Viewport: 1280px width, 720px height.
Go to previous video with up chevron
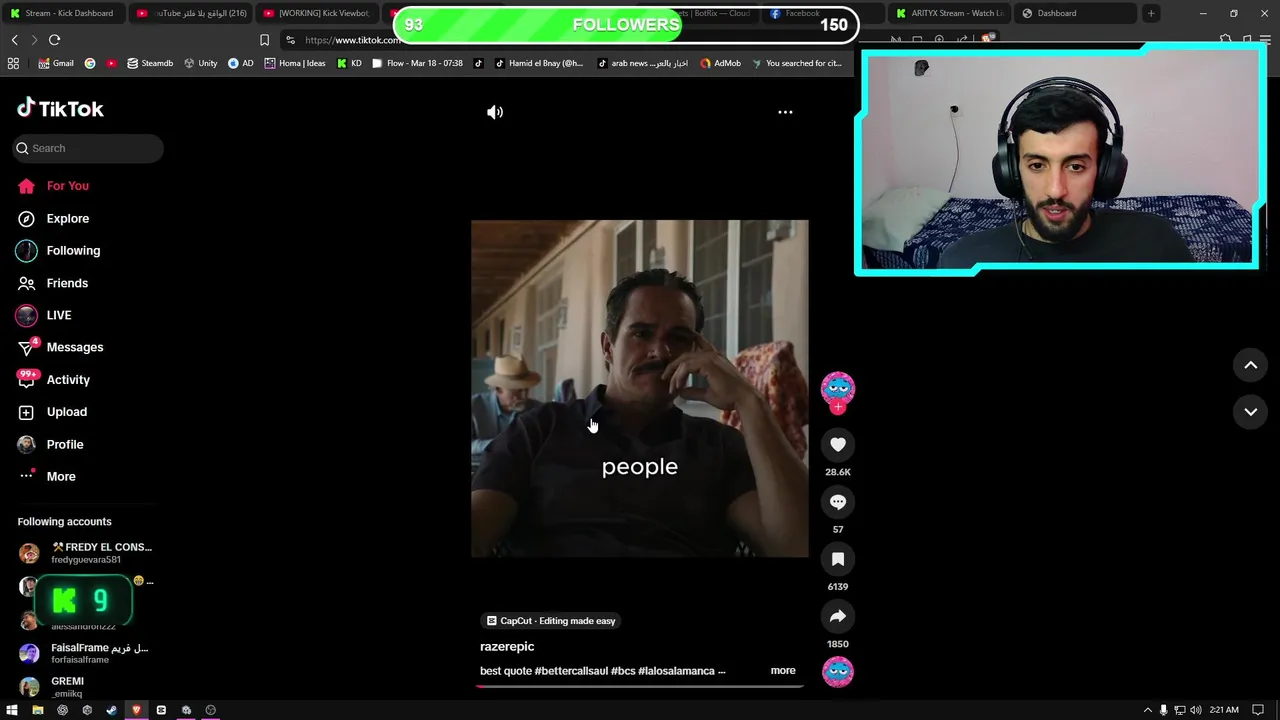1250,366
